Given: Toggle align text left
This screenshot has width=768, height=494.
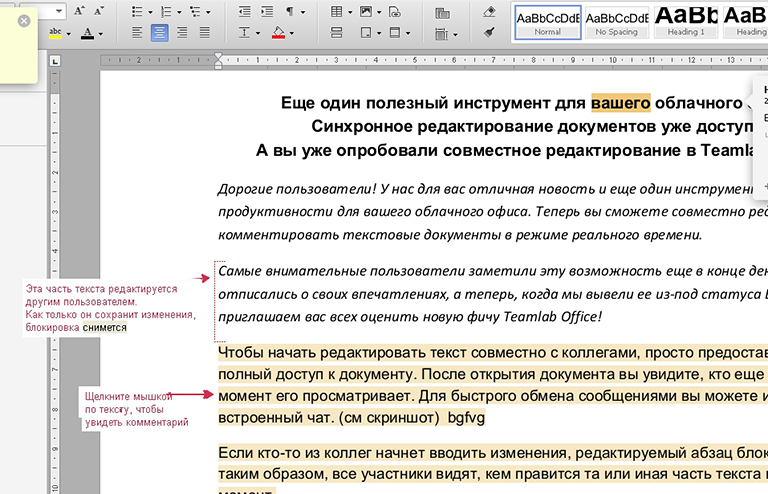Looking at the screenshot, I should coord(137,33).
